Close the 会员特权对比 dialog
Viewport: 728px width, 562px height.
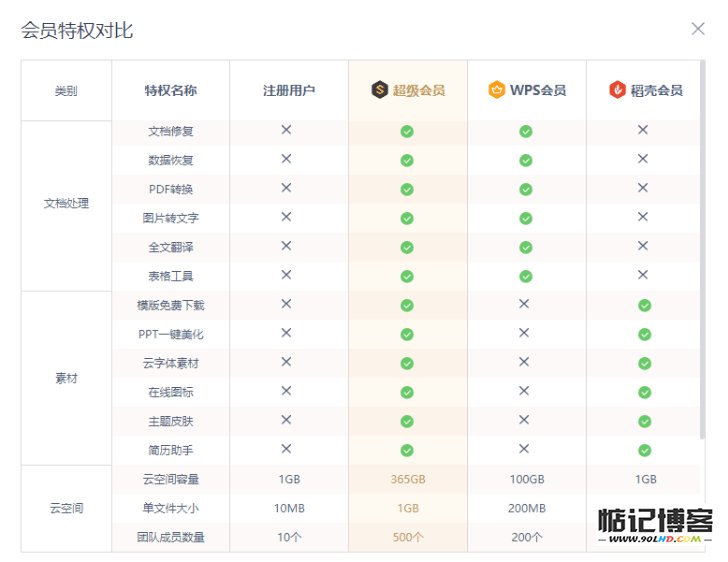[x=698, y=29]
